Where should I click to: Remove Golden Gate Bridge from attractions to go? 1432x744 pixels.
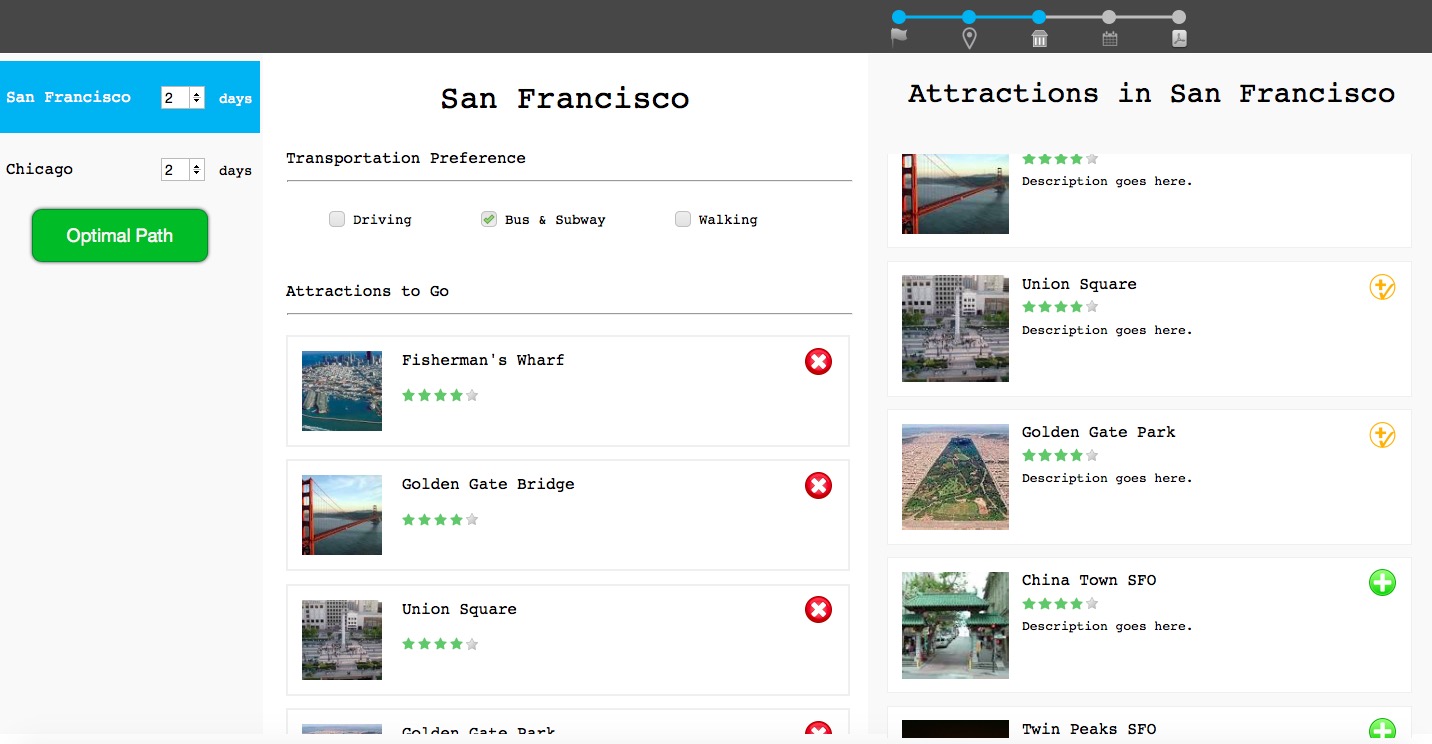point(818,485)
